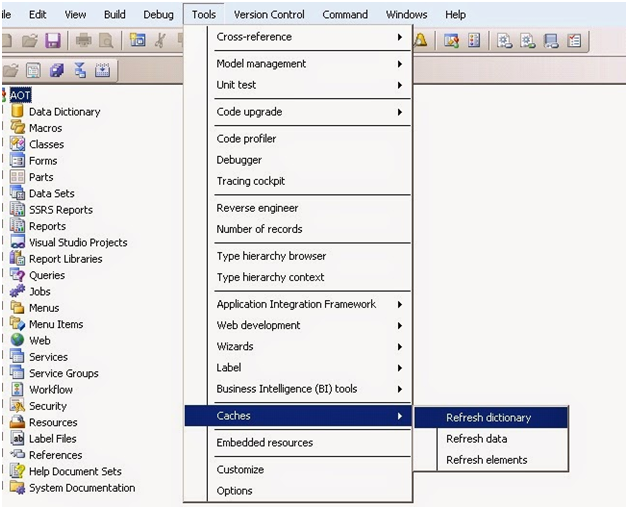The width and height of the screenshot is (628, 509).
Task: Expand the Label submenu arrow
Action: tap(399, 368)
